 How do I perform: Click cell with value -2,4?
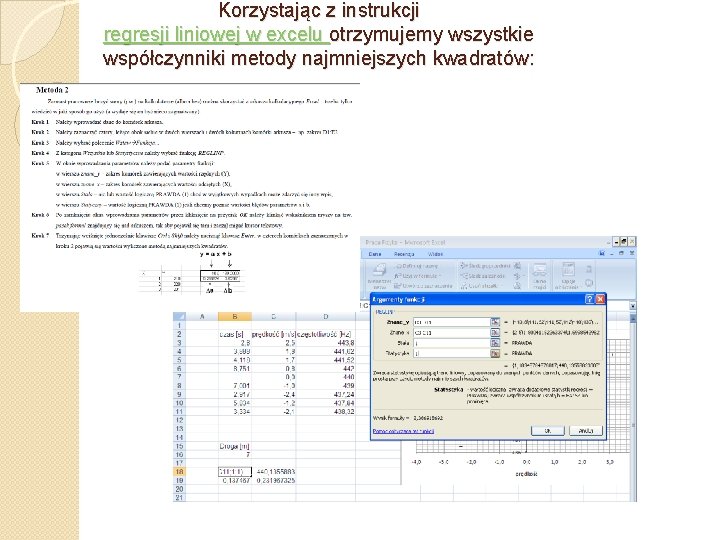pos(274,394)
